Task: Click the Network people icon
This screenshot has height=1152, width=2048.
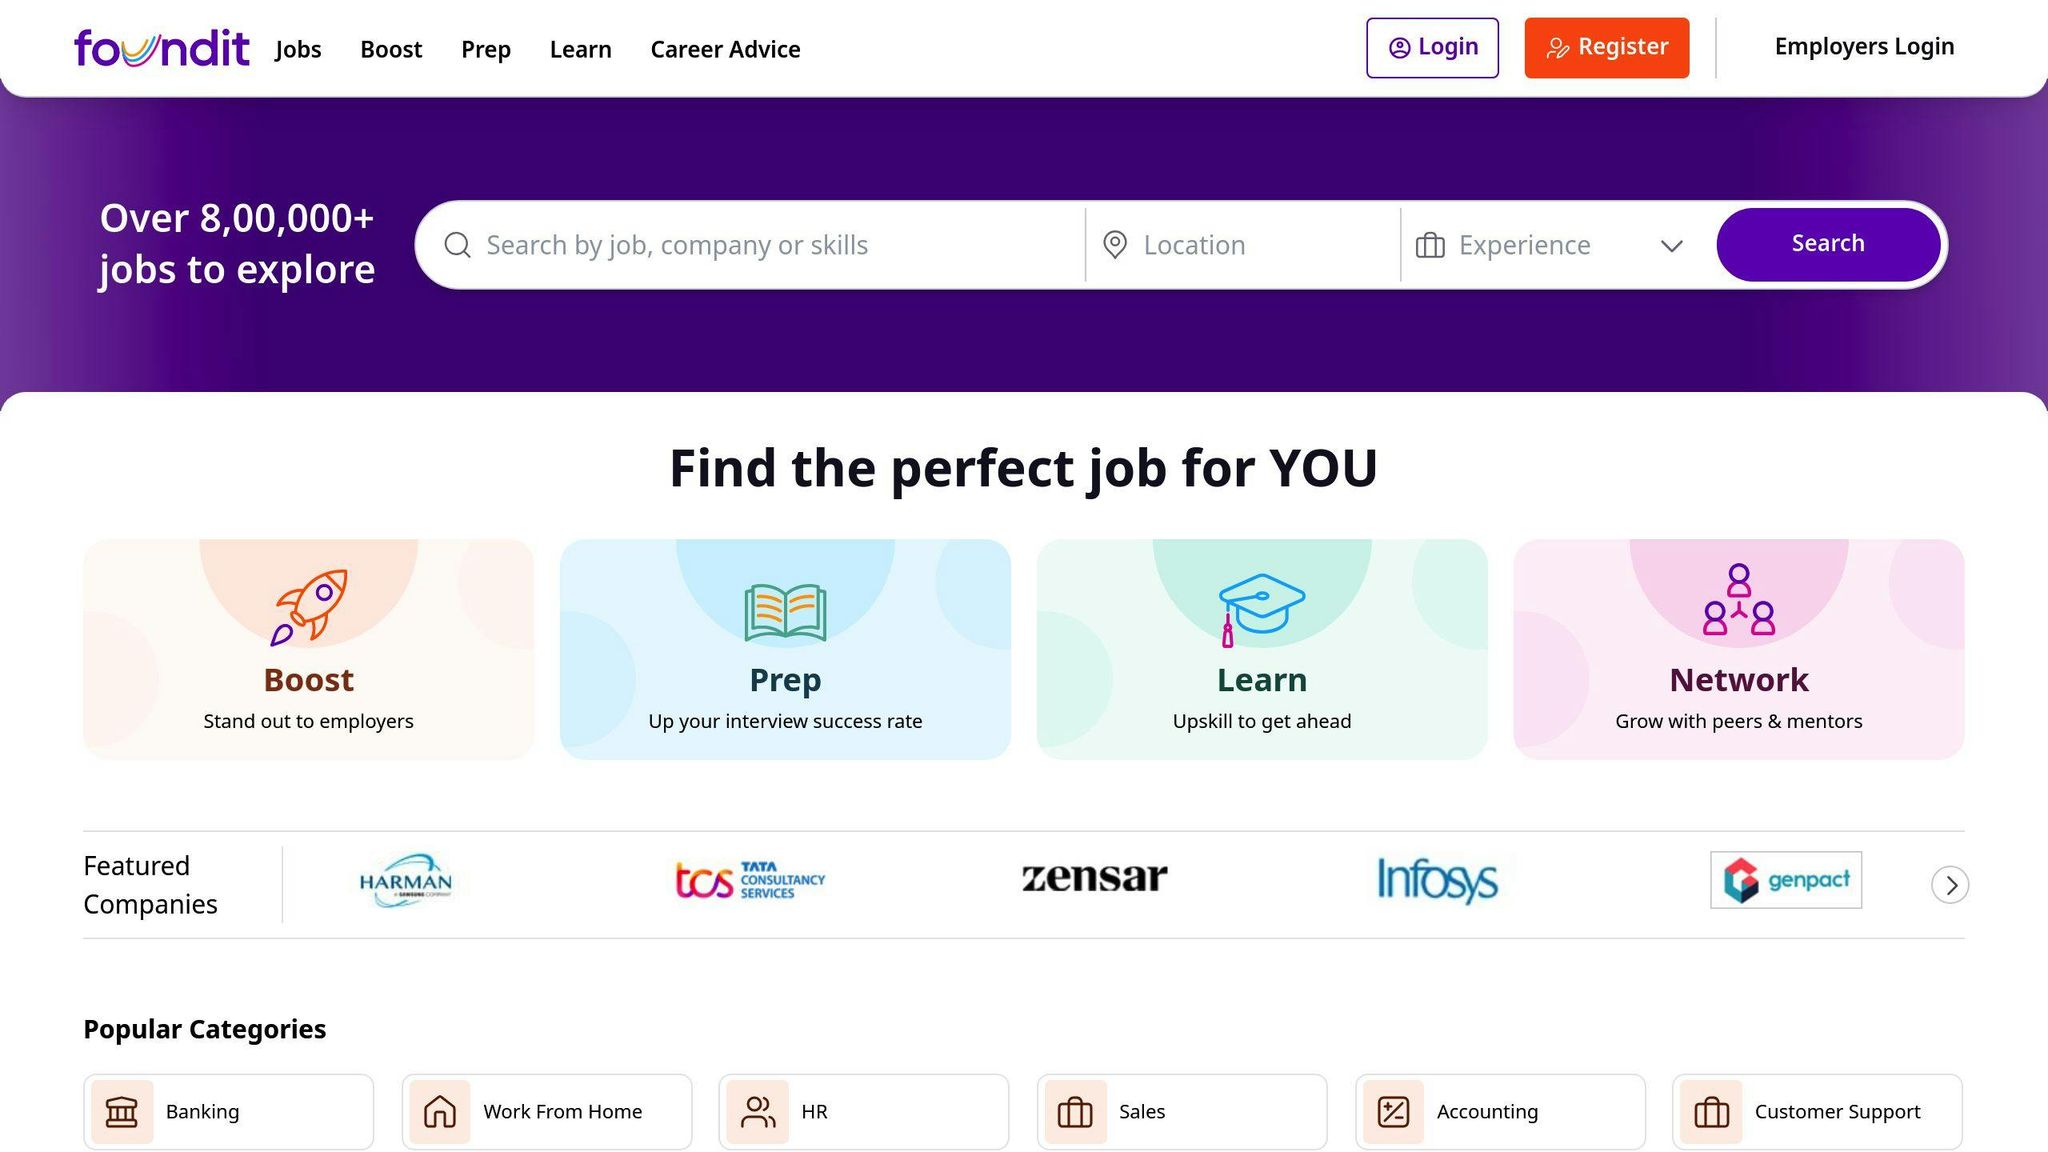Action: click(1739, 600)
